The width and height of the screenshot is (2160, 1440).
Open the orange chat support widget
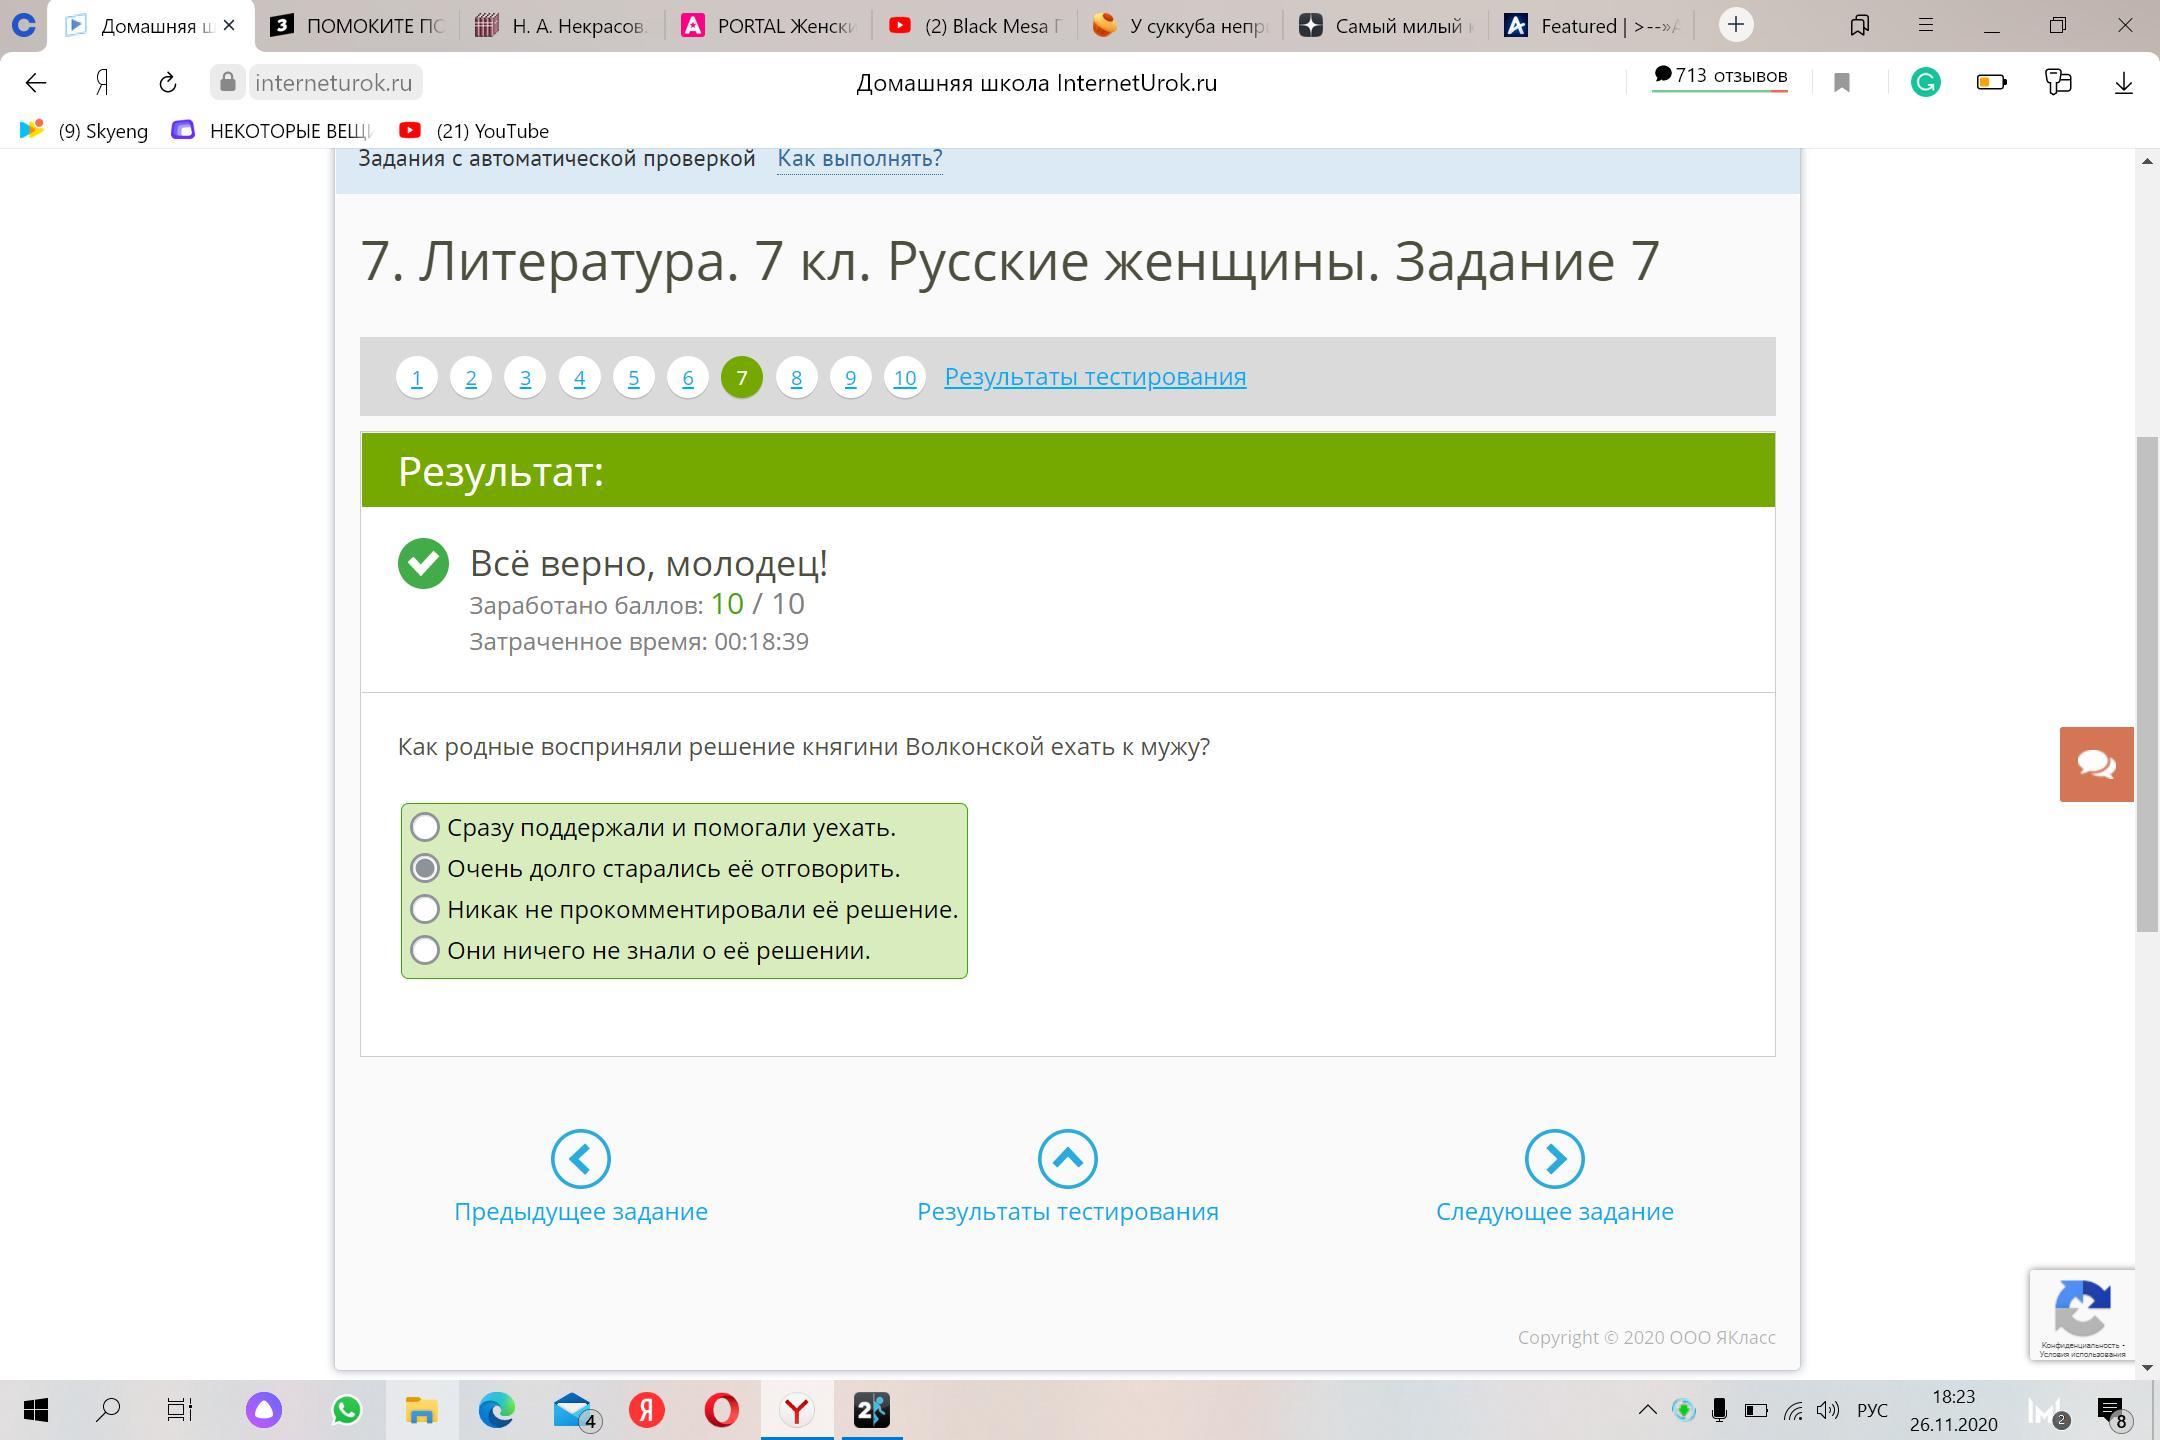(2096, 765)
